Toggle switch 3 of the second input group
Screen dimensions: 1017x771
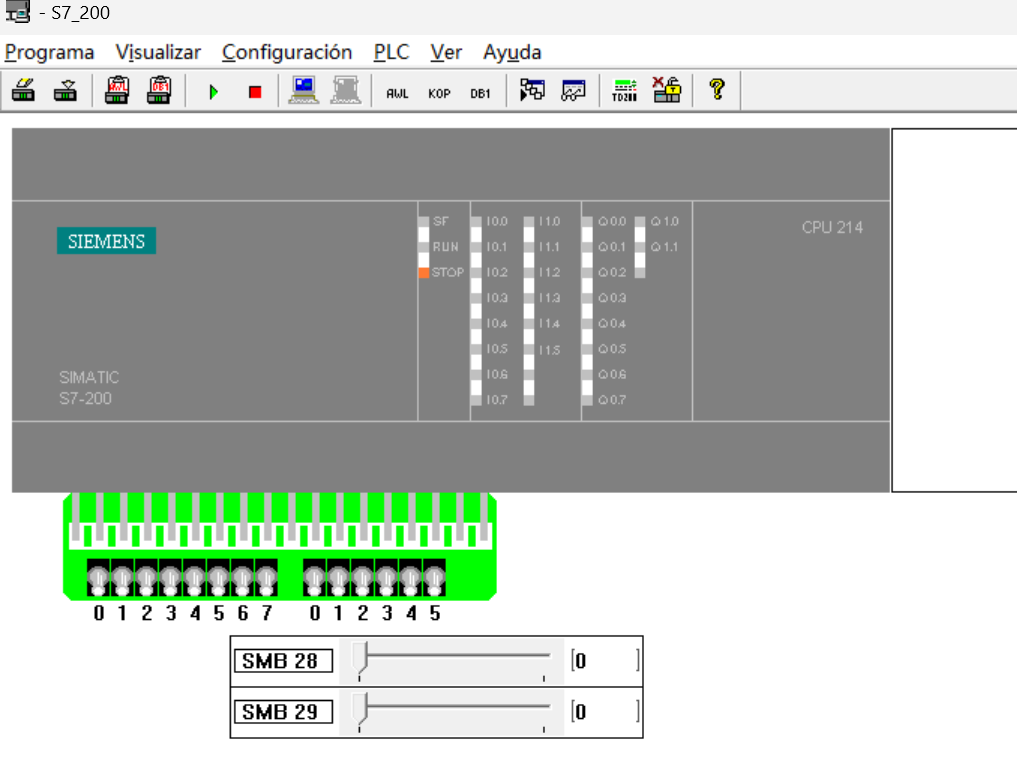tap(386, 578)
